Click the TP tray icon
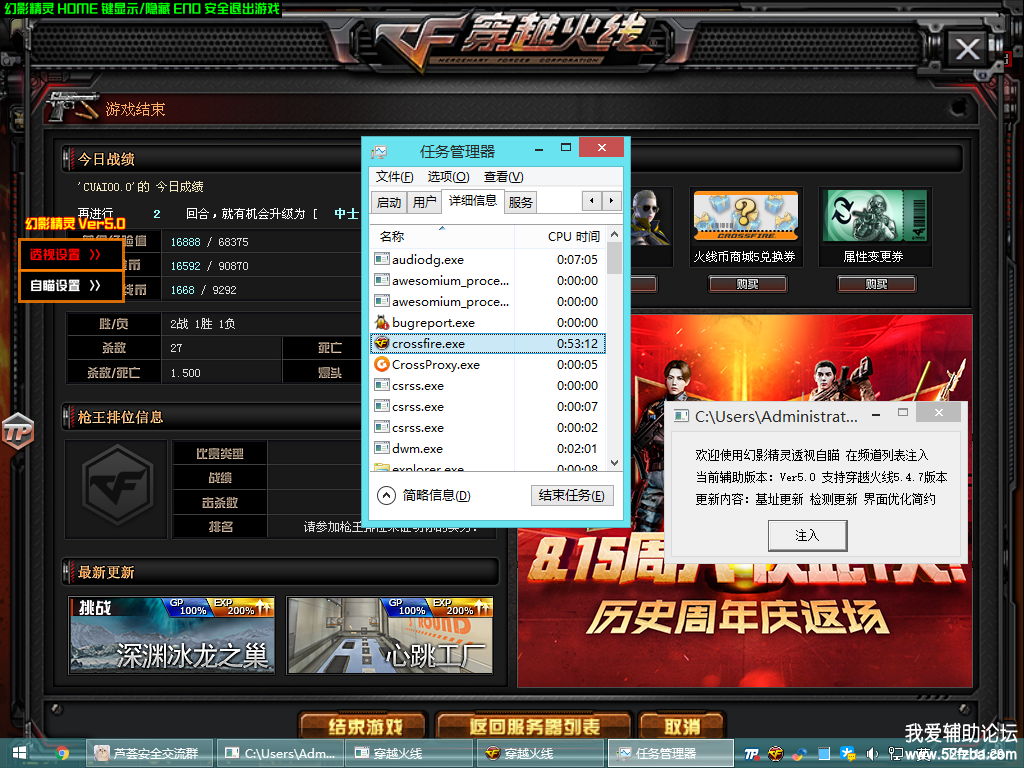 point(752,754)
